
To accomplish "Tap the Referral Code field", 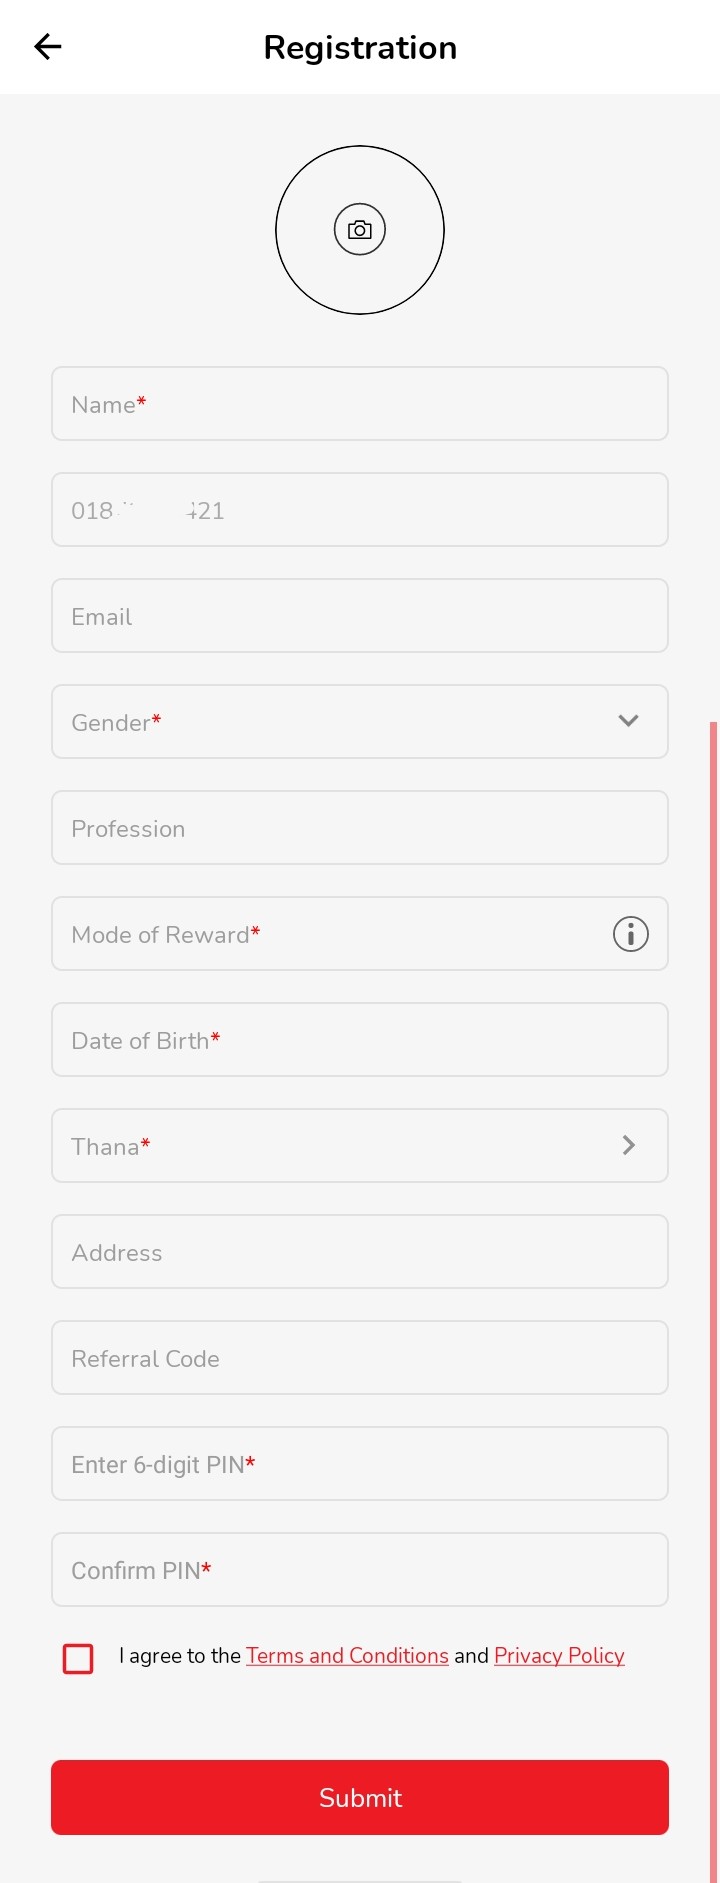I will 360,1358.
